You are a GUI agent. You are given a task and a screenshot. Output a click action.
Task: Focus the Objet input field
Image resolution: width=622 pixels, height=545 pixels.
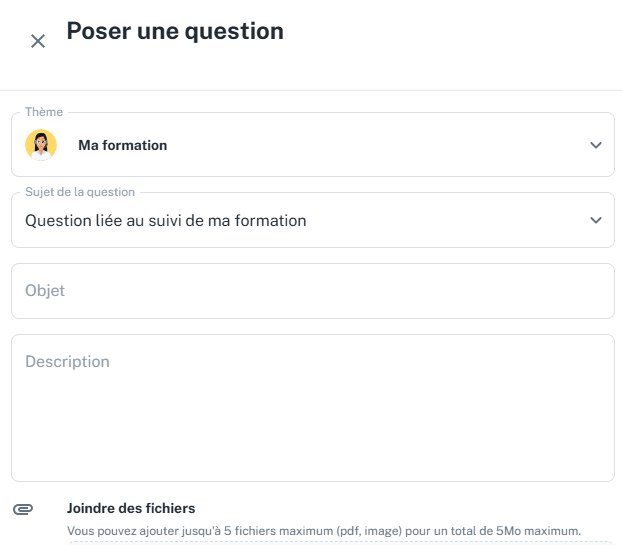[312, 291]
